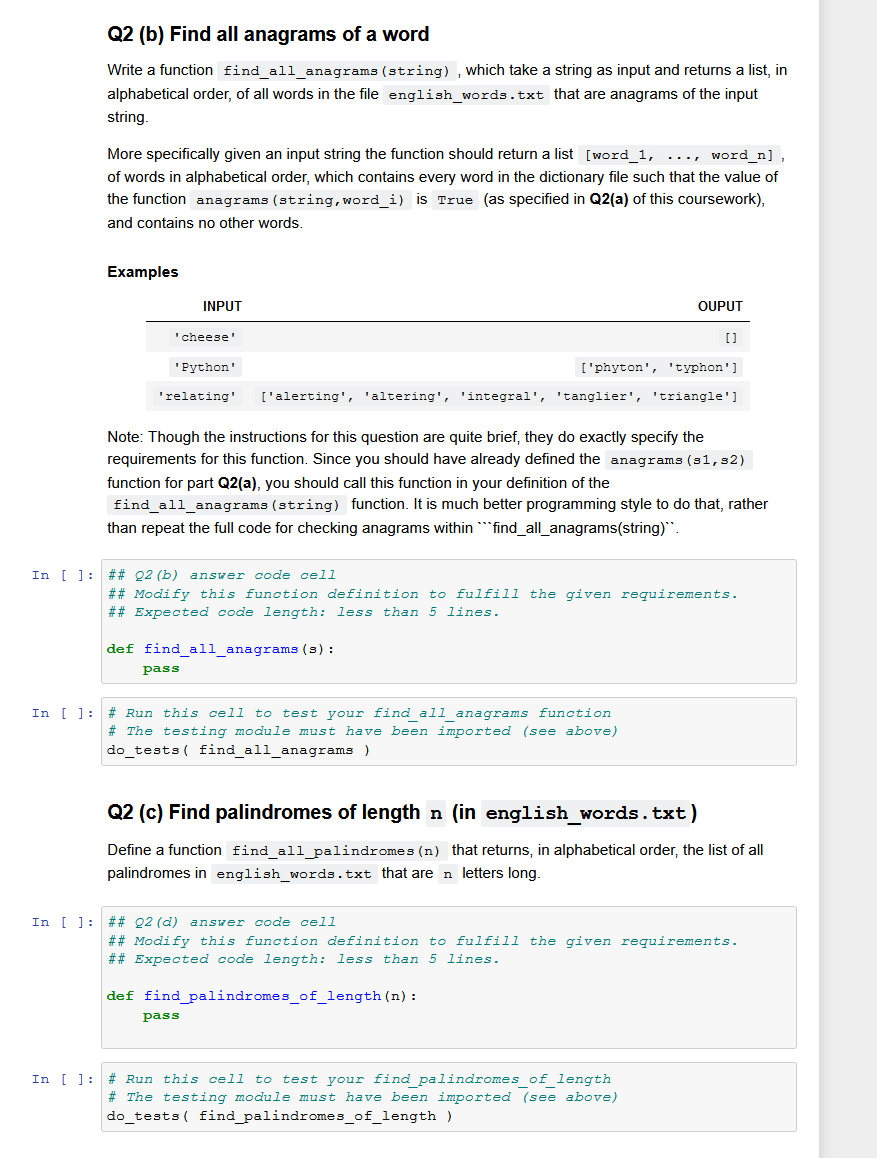Click the 'def find_palindromes_of_length(n):' code line

[261, 996]
